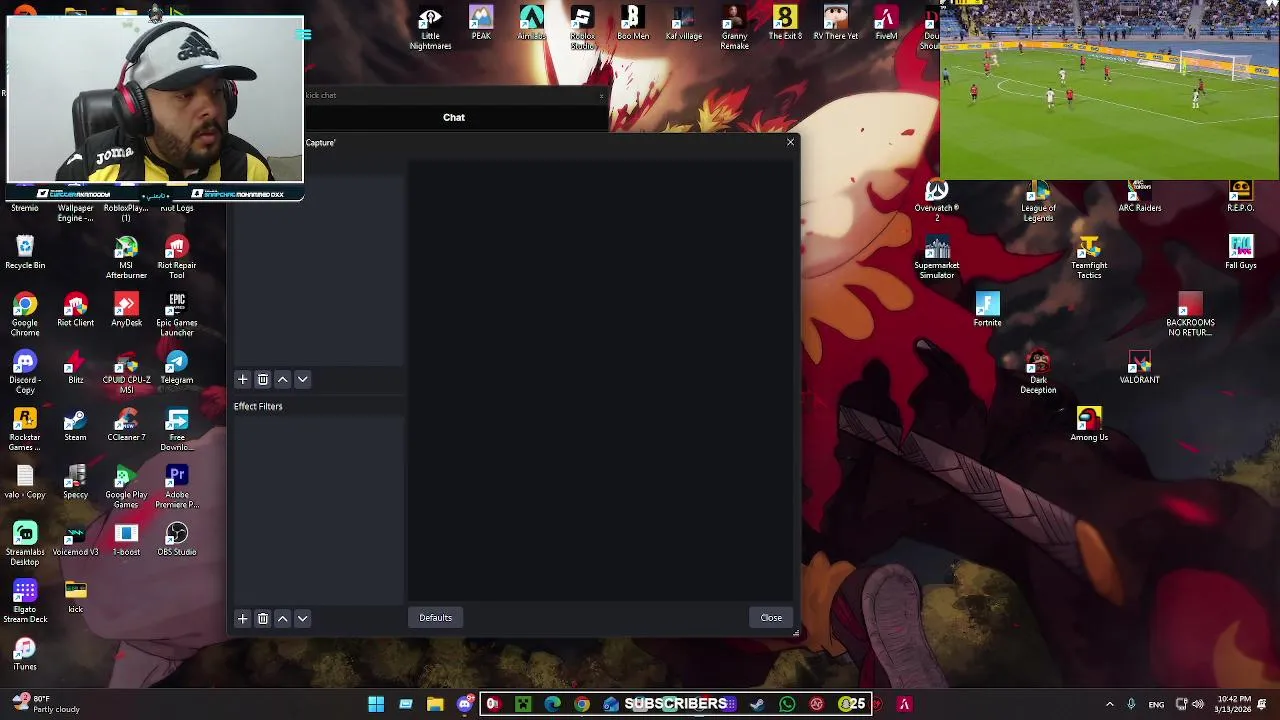Open File Explorer from the taskbar
1280x720 pixels.
coord(435,704)
